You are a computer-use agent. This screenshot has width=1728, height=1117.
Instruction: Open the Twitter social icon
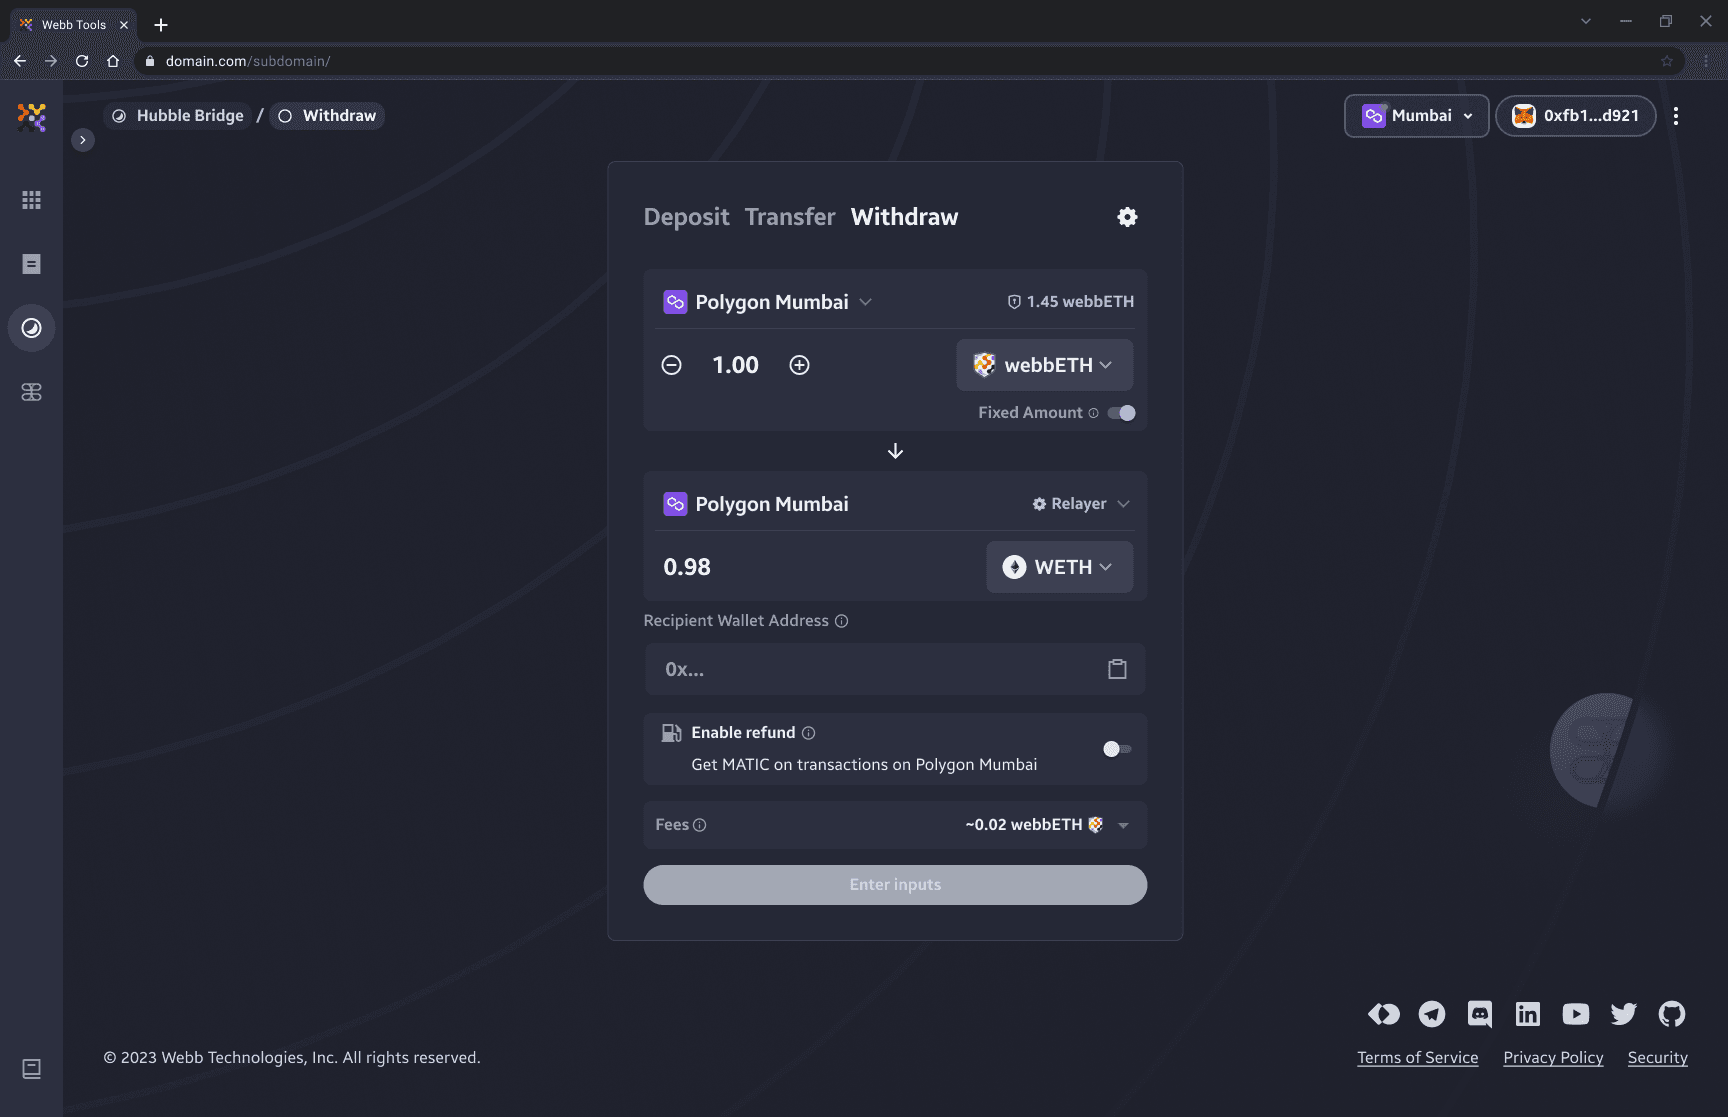click(1624, 1014)
